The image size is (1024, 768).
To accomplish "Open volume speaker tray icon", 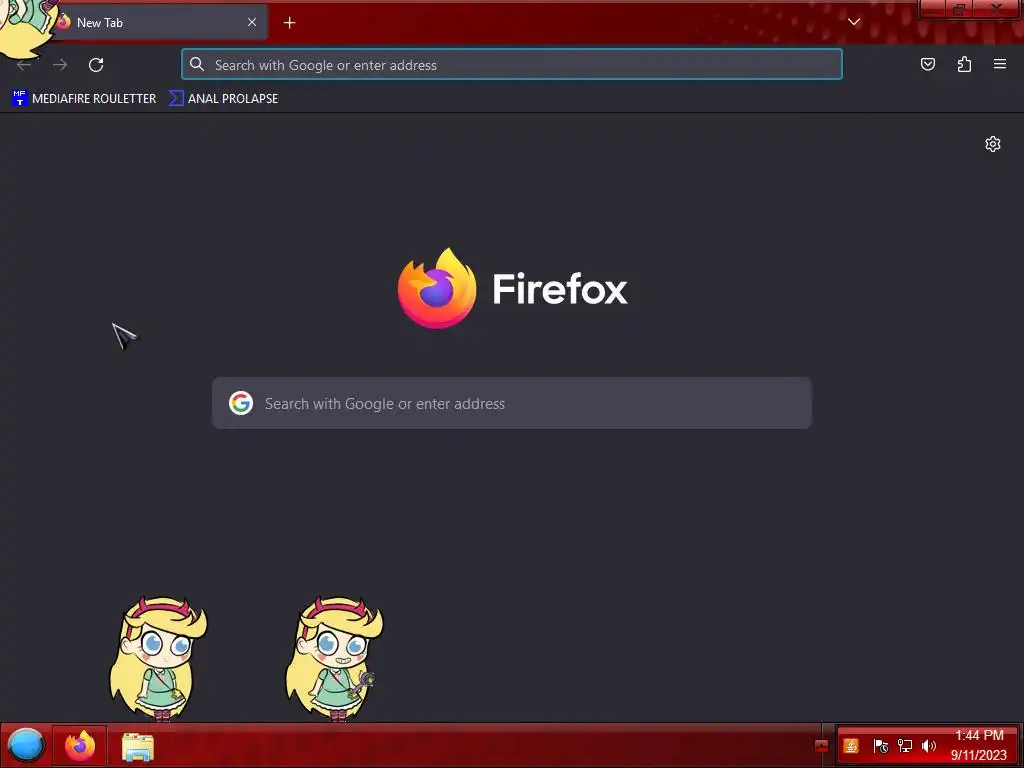I will click(x=929, y=746).
